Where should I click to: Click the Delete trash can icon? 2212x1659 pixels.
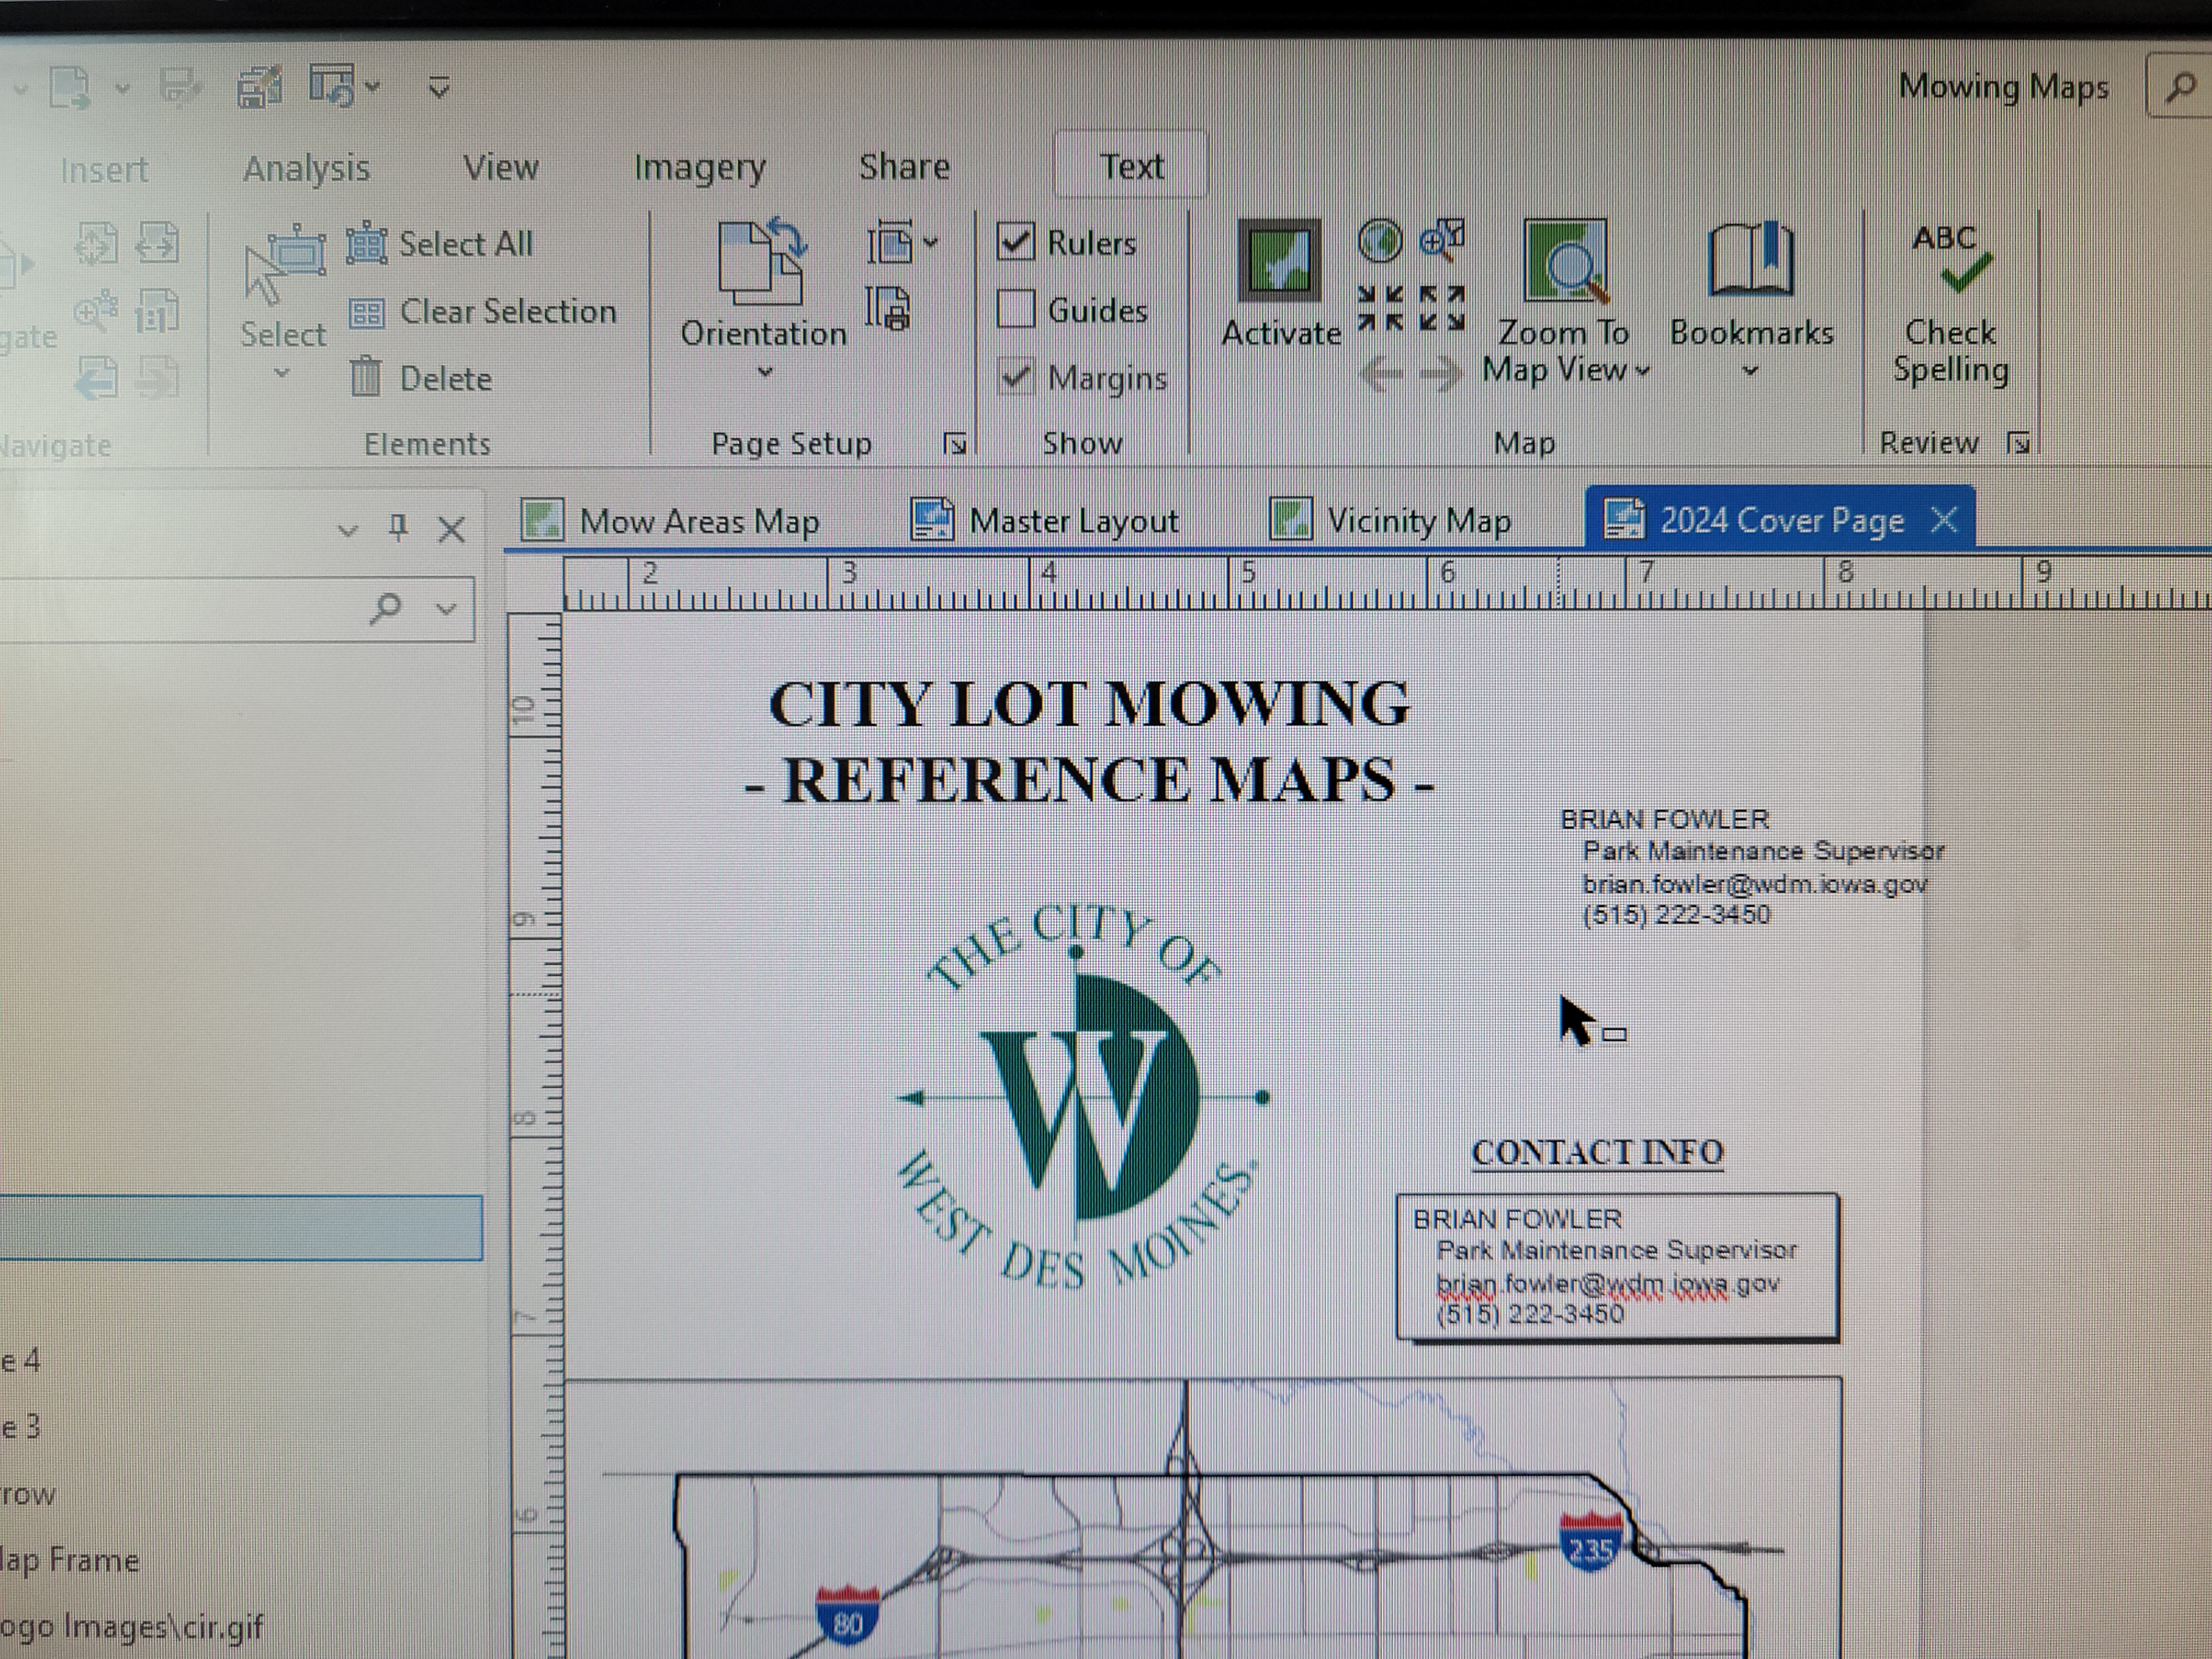pyautogui.click(x=366, y=377)
